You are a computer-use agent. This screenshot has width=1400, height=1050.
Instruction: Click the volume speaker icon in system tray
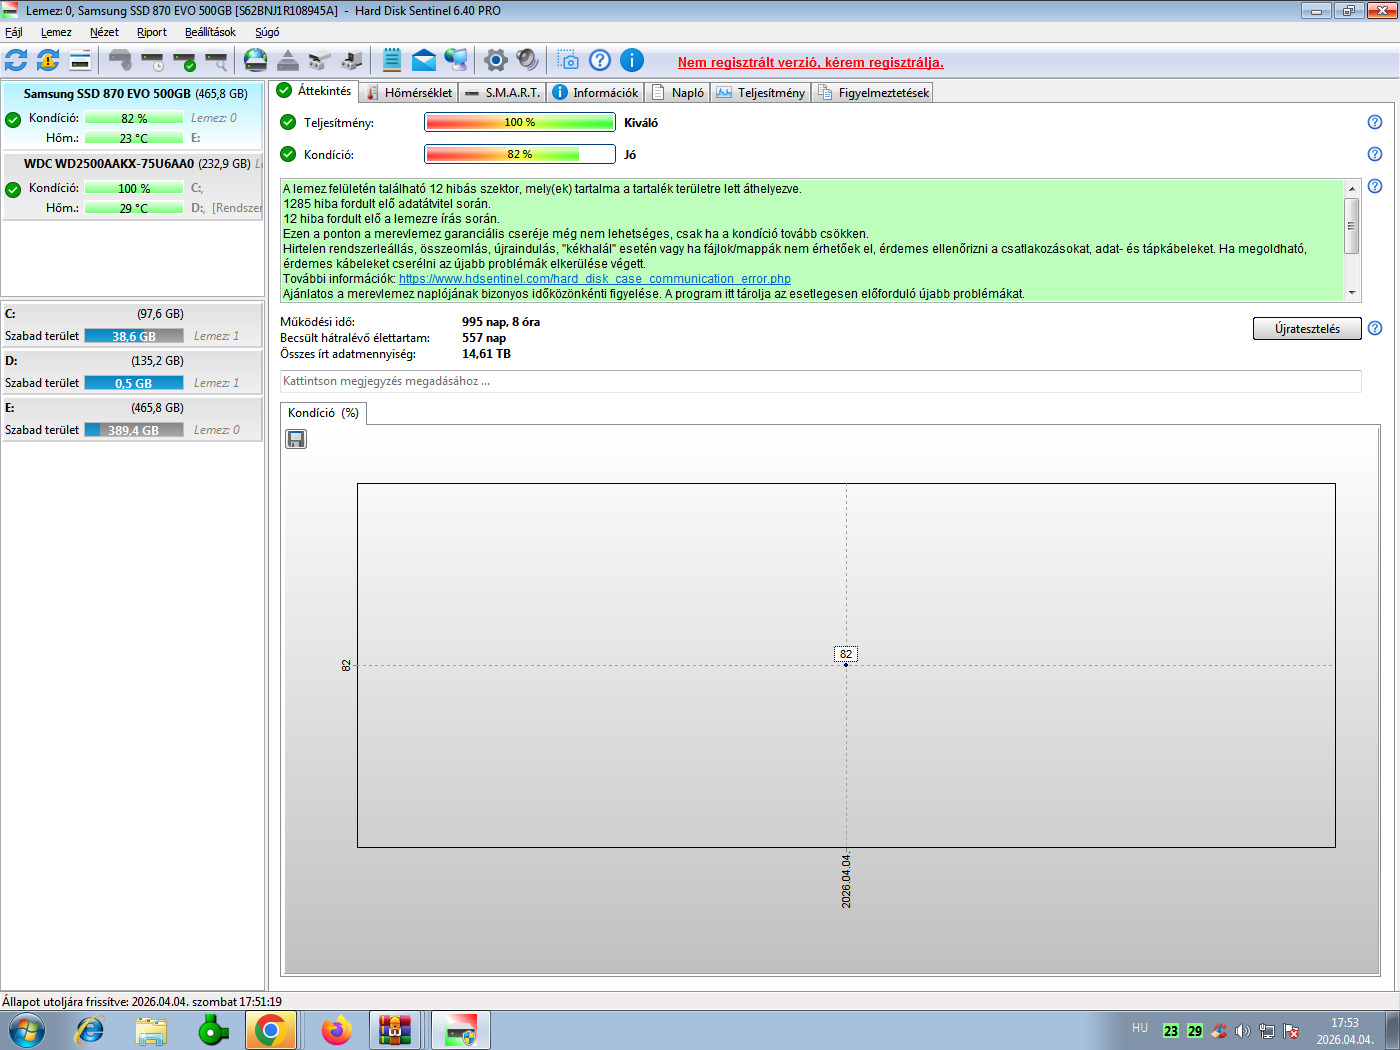(1243, 1031)
